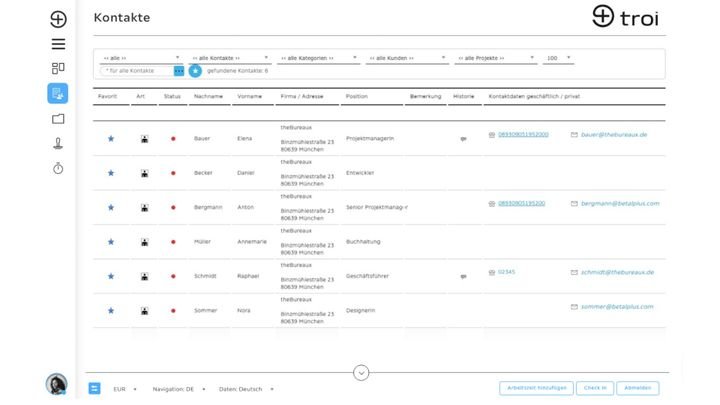Click the Arbeitszeit hinzufügen button
Screen dimensions: 720x405
click(x=536, y=388)
